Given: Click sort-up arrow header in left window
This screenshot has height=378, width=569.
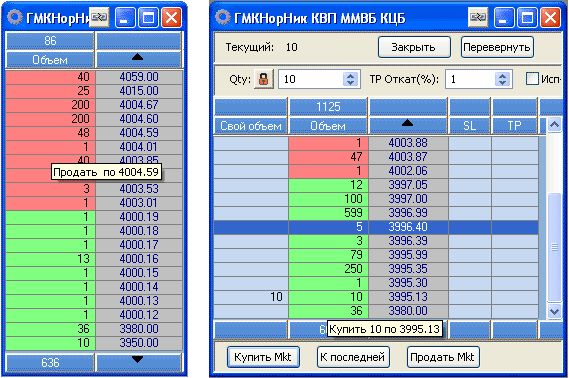Looking at the screenshot, I should coord(138,59).
